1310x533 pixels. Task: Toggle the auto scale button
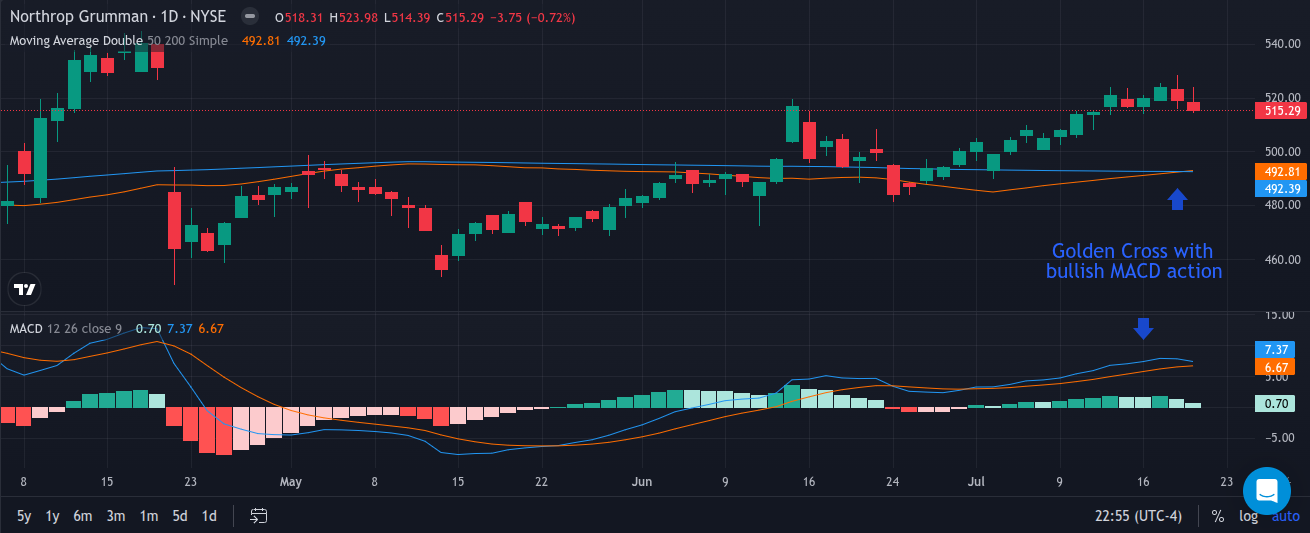point(1285,516)
